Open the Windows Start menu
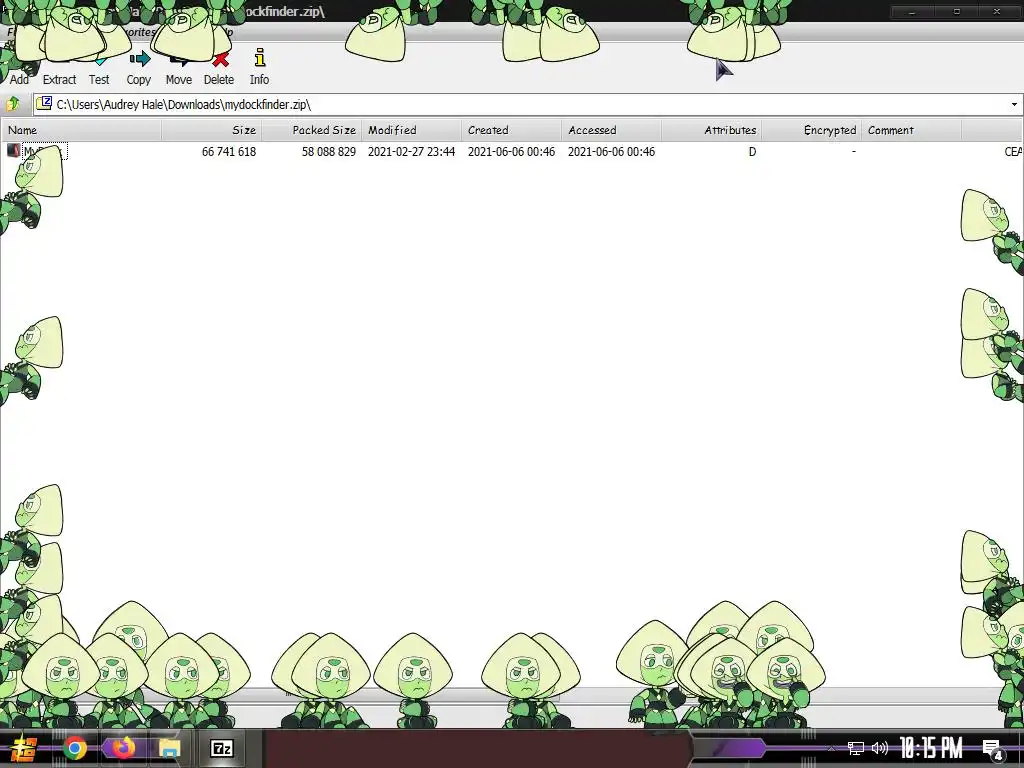1024x768 pixels. (24, 748)
